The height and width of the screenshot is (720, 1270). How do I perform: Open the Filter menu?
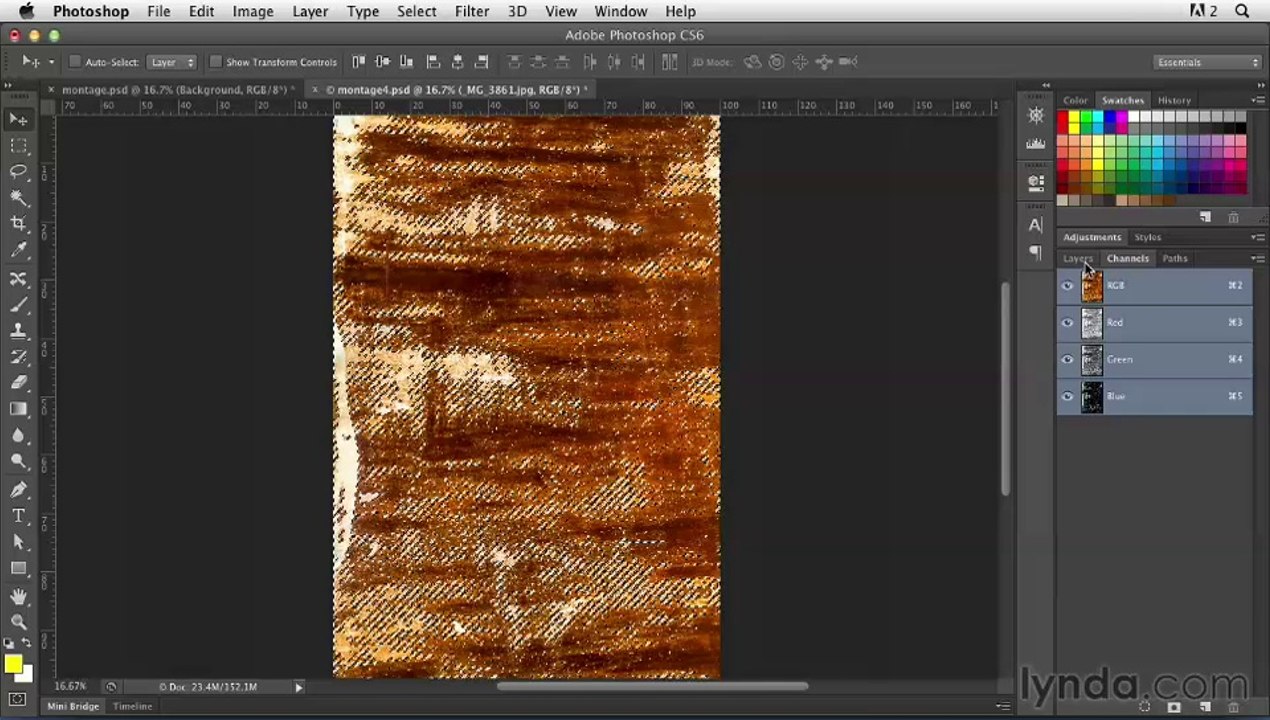(x=472, y=11)
